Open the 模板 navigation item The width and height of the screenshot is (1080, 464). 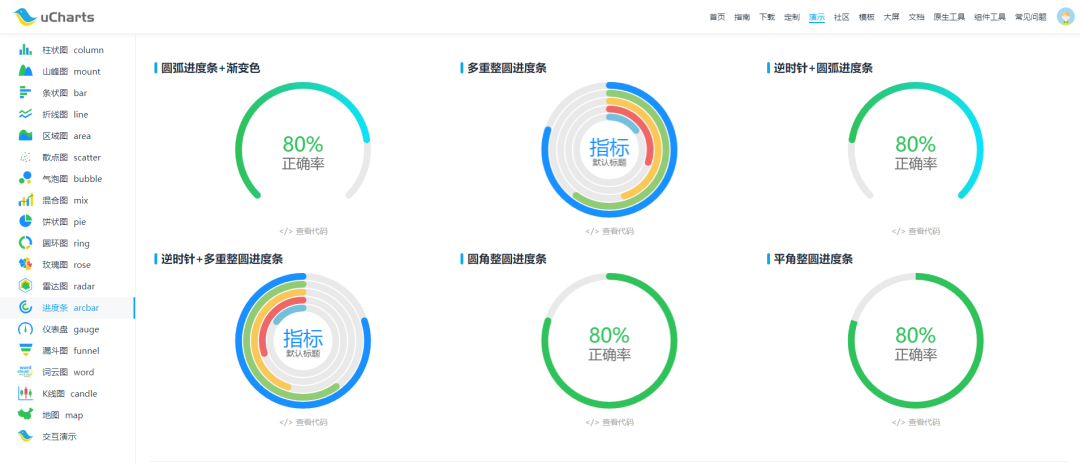[866, 17]
